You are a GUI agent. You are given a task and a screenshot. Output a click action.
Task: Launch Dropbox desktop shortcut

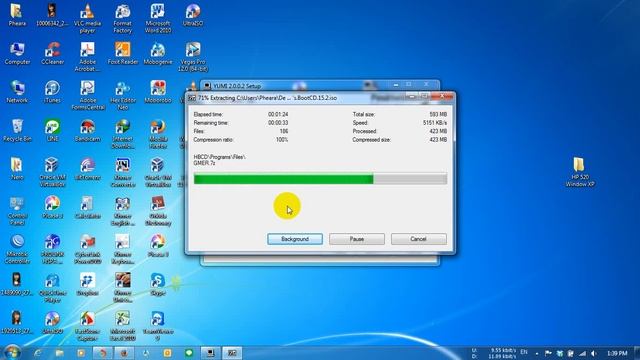(x=87, y=284)
